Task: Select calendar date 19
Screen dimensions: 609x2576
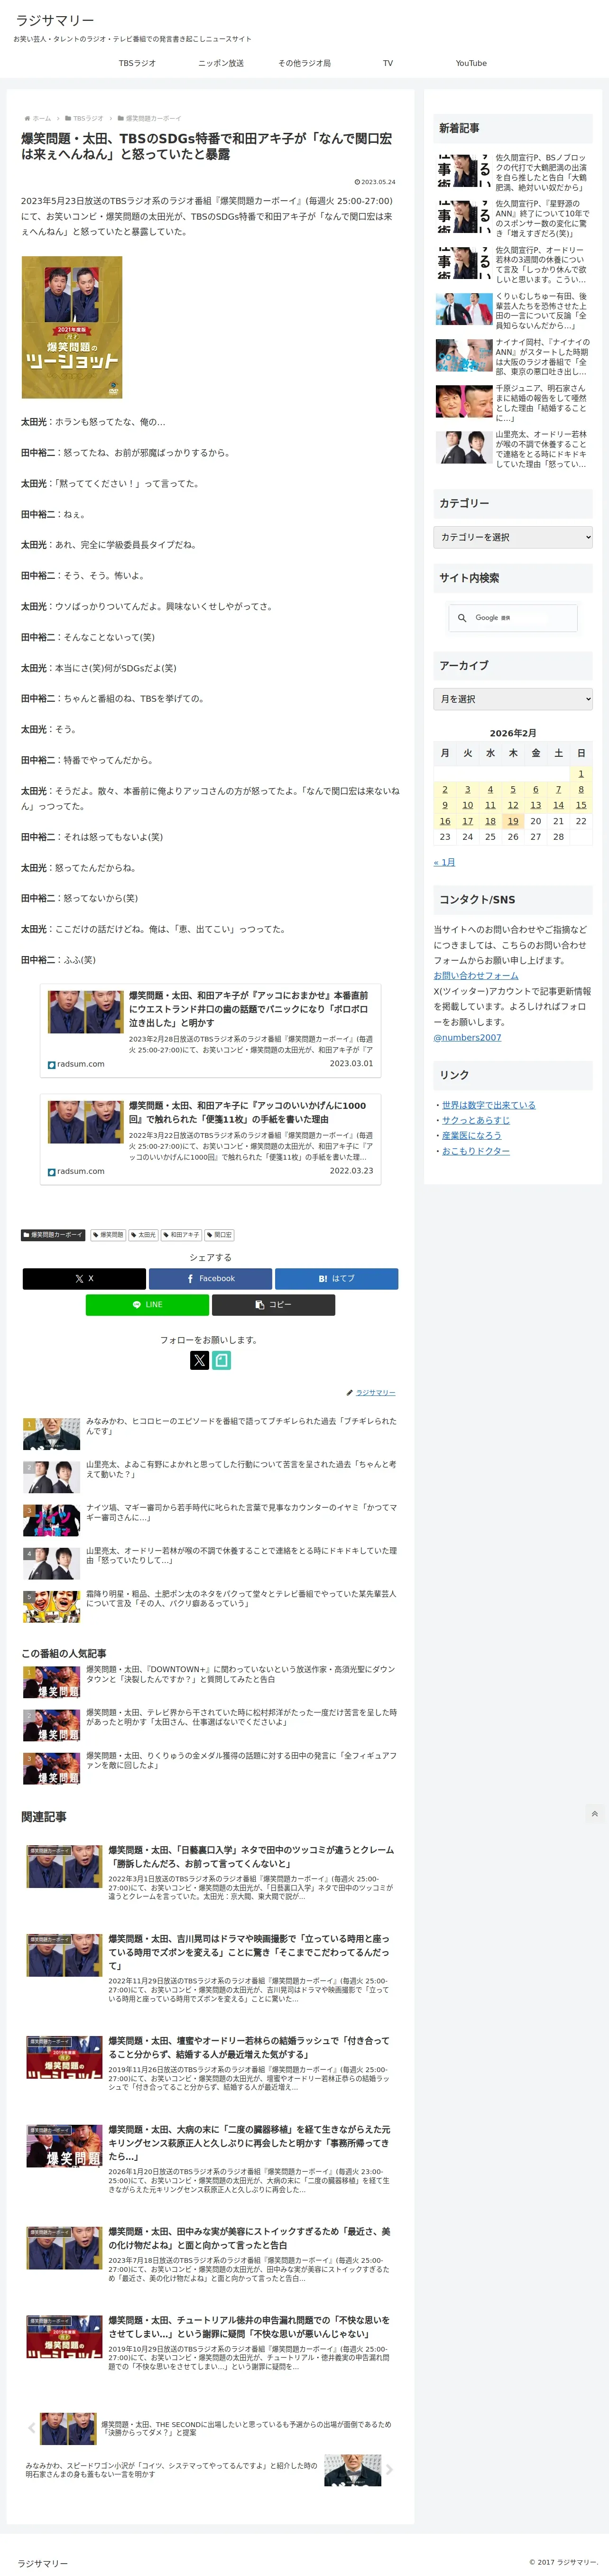Action: click(x=513, y=821)
